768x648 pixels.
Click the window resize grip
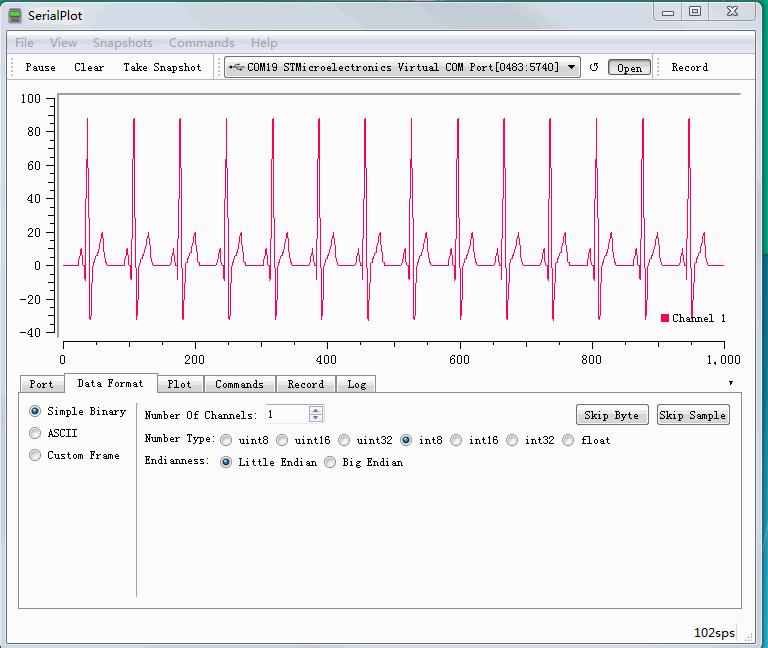[748, 637]
